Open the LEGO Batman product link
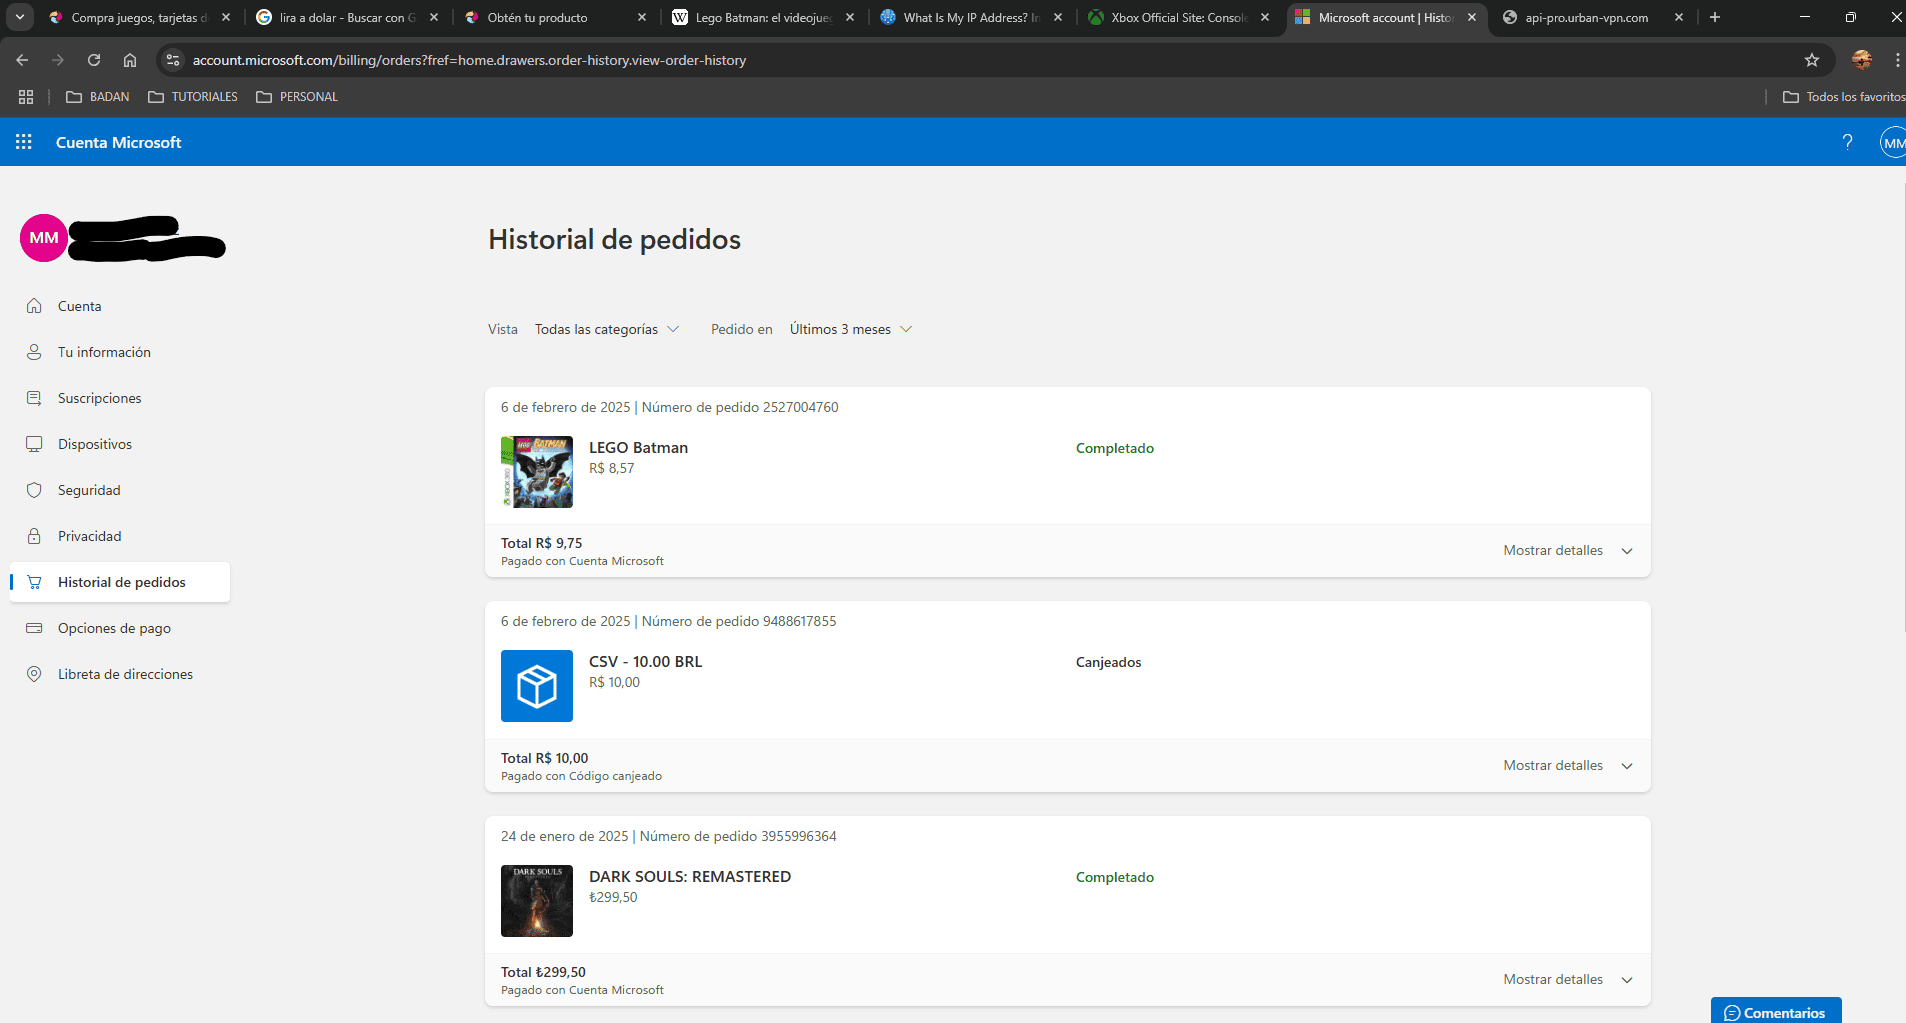This screenshot has width=1906, height=1023. [638, 448]
